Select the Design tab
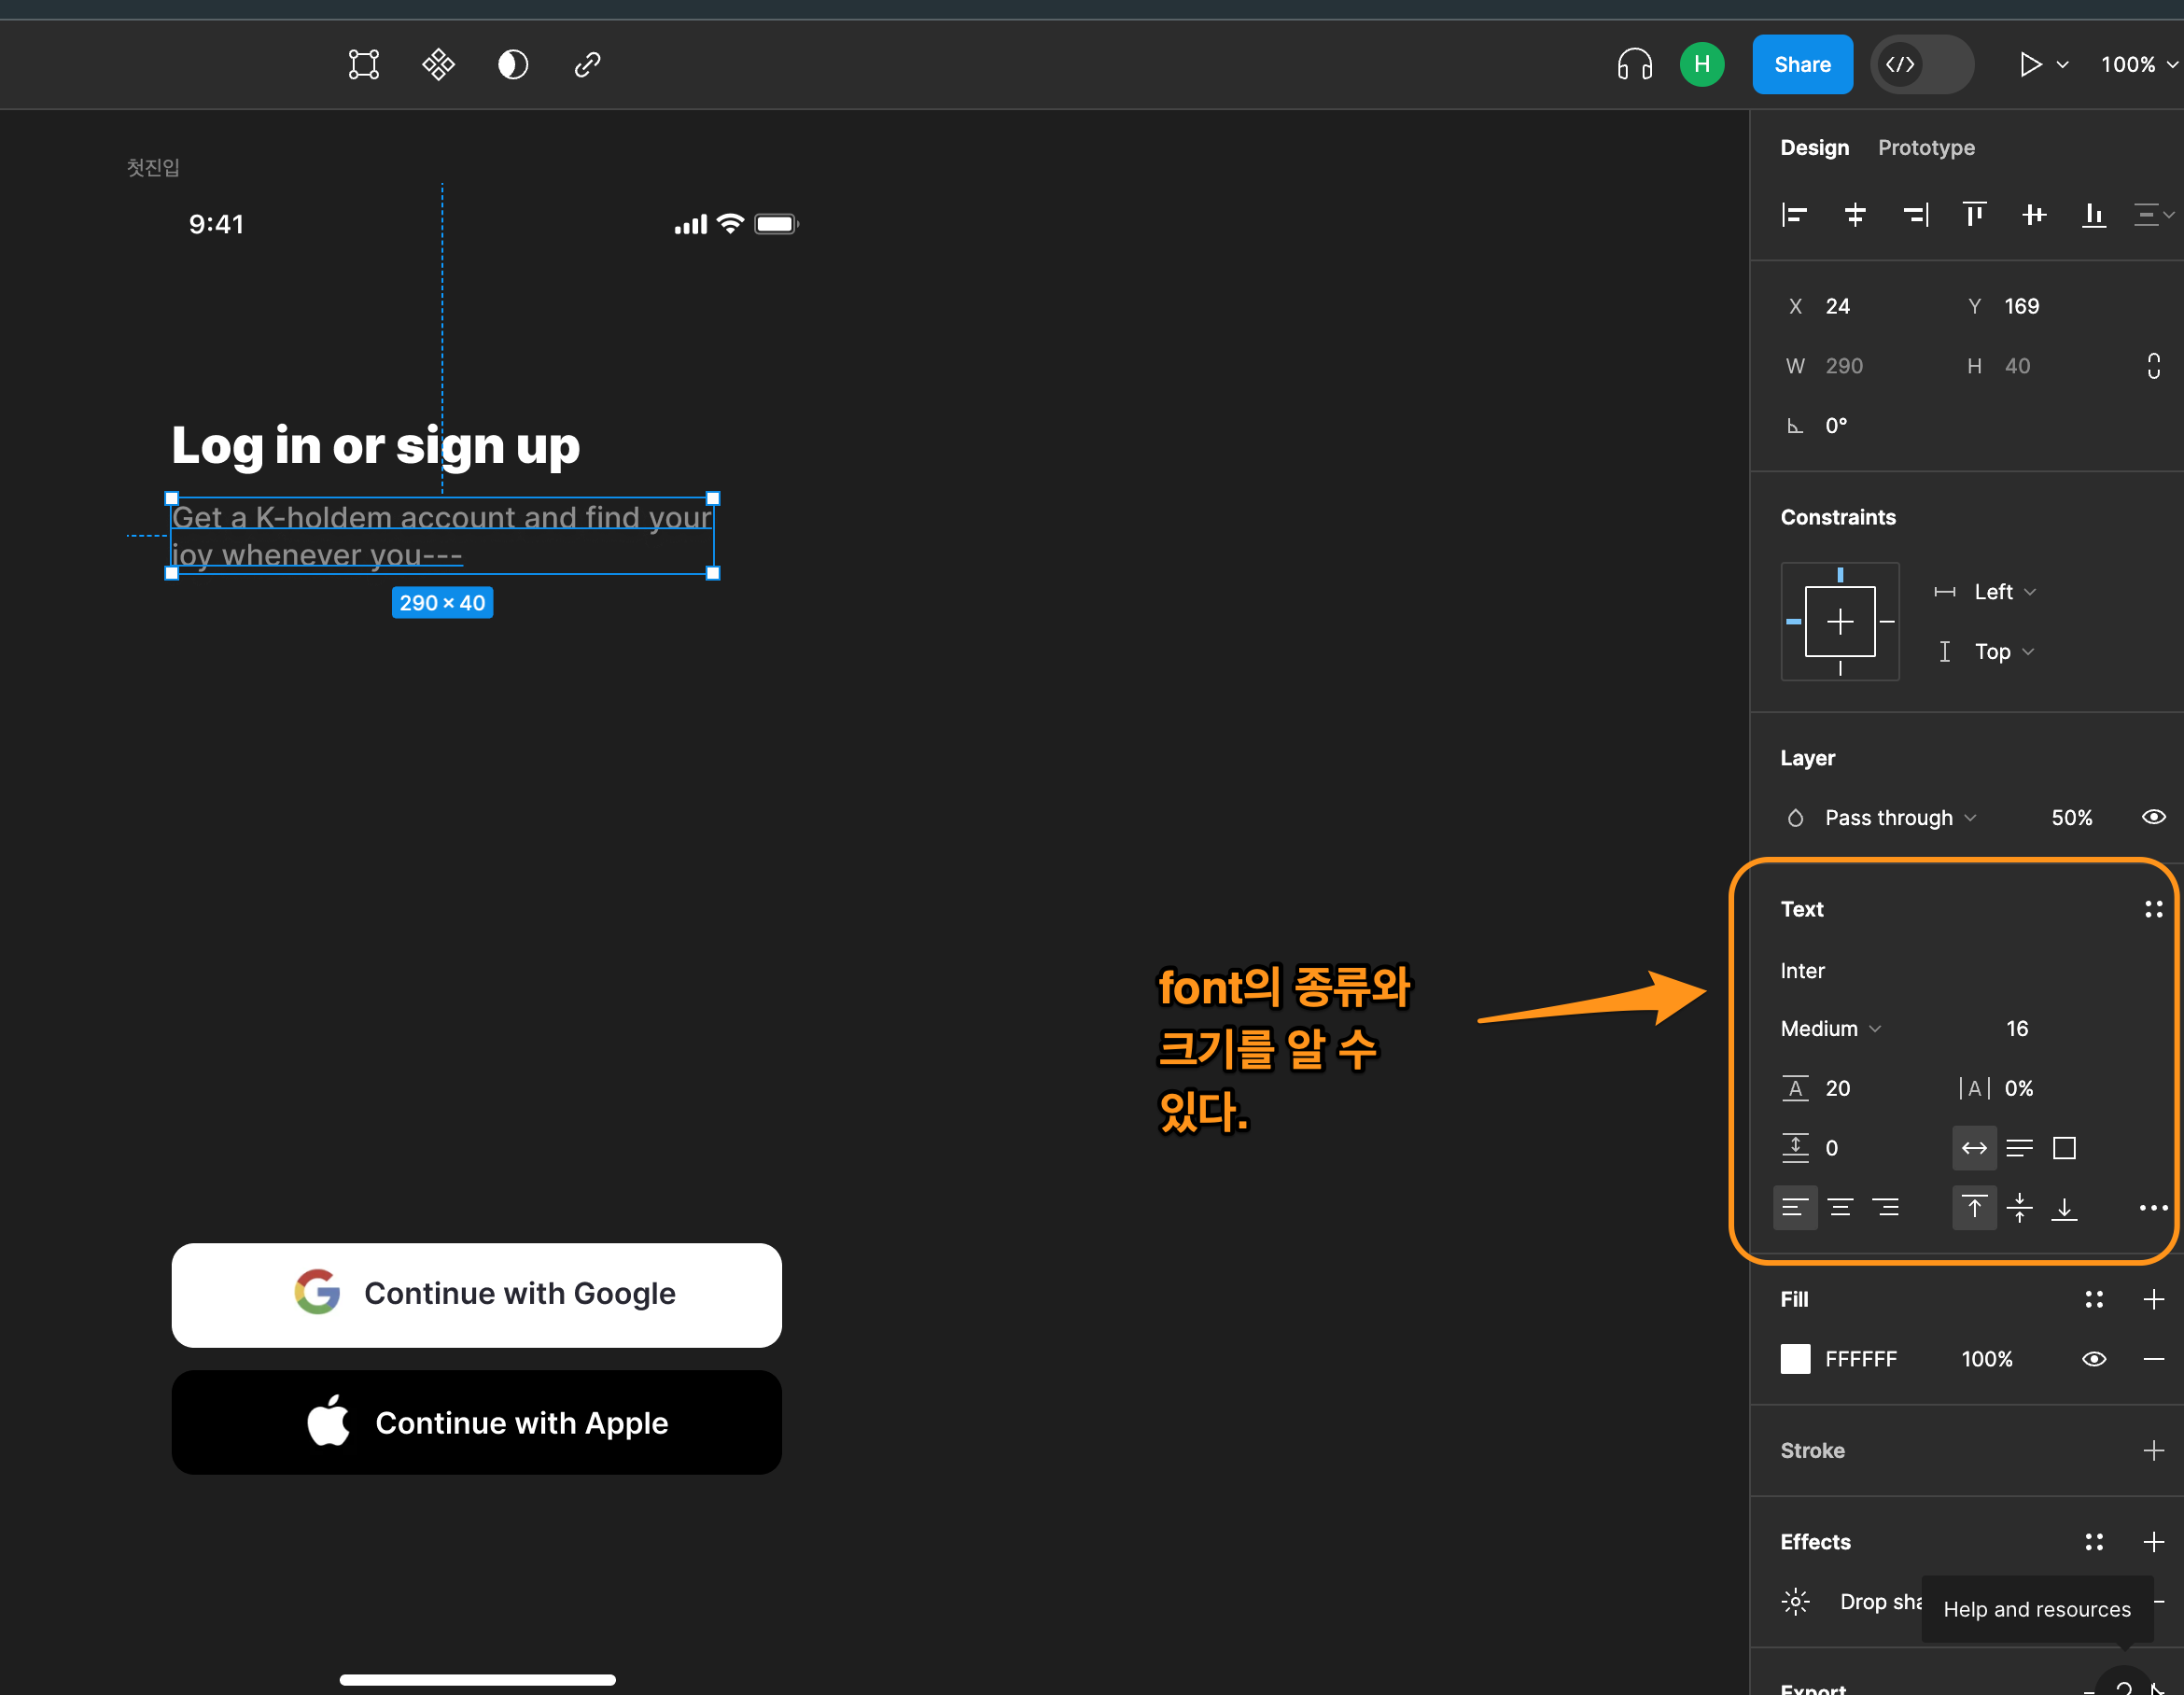Screen dimensions: 2184x1695 click(1814, 148)
